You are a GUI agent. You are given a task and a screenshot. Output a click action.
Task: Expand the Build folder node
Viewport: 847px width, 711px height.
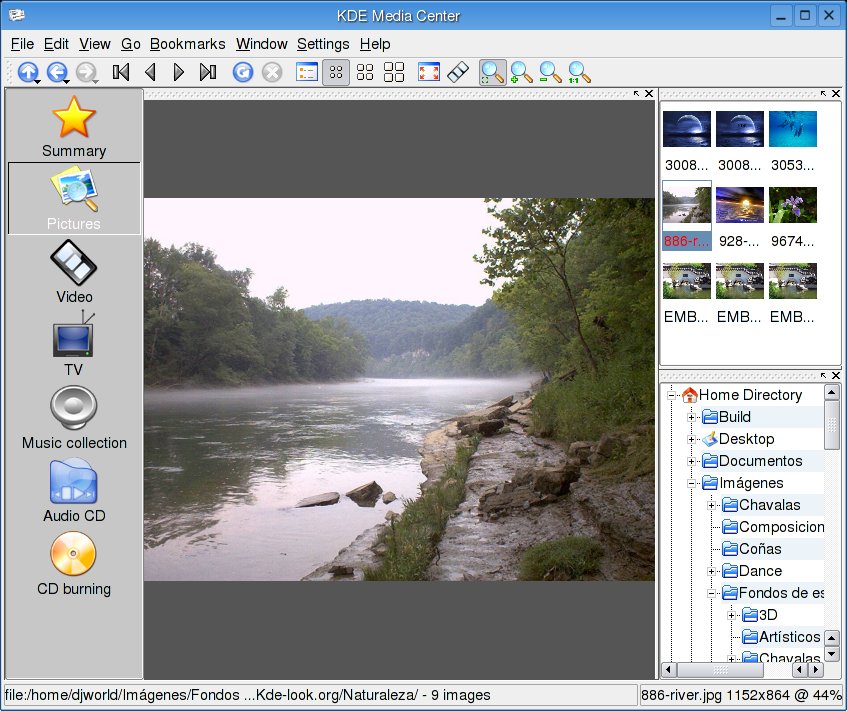(x=691, y=417)
